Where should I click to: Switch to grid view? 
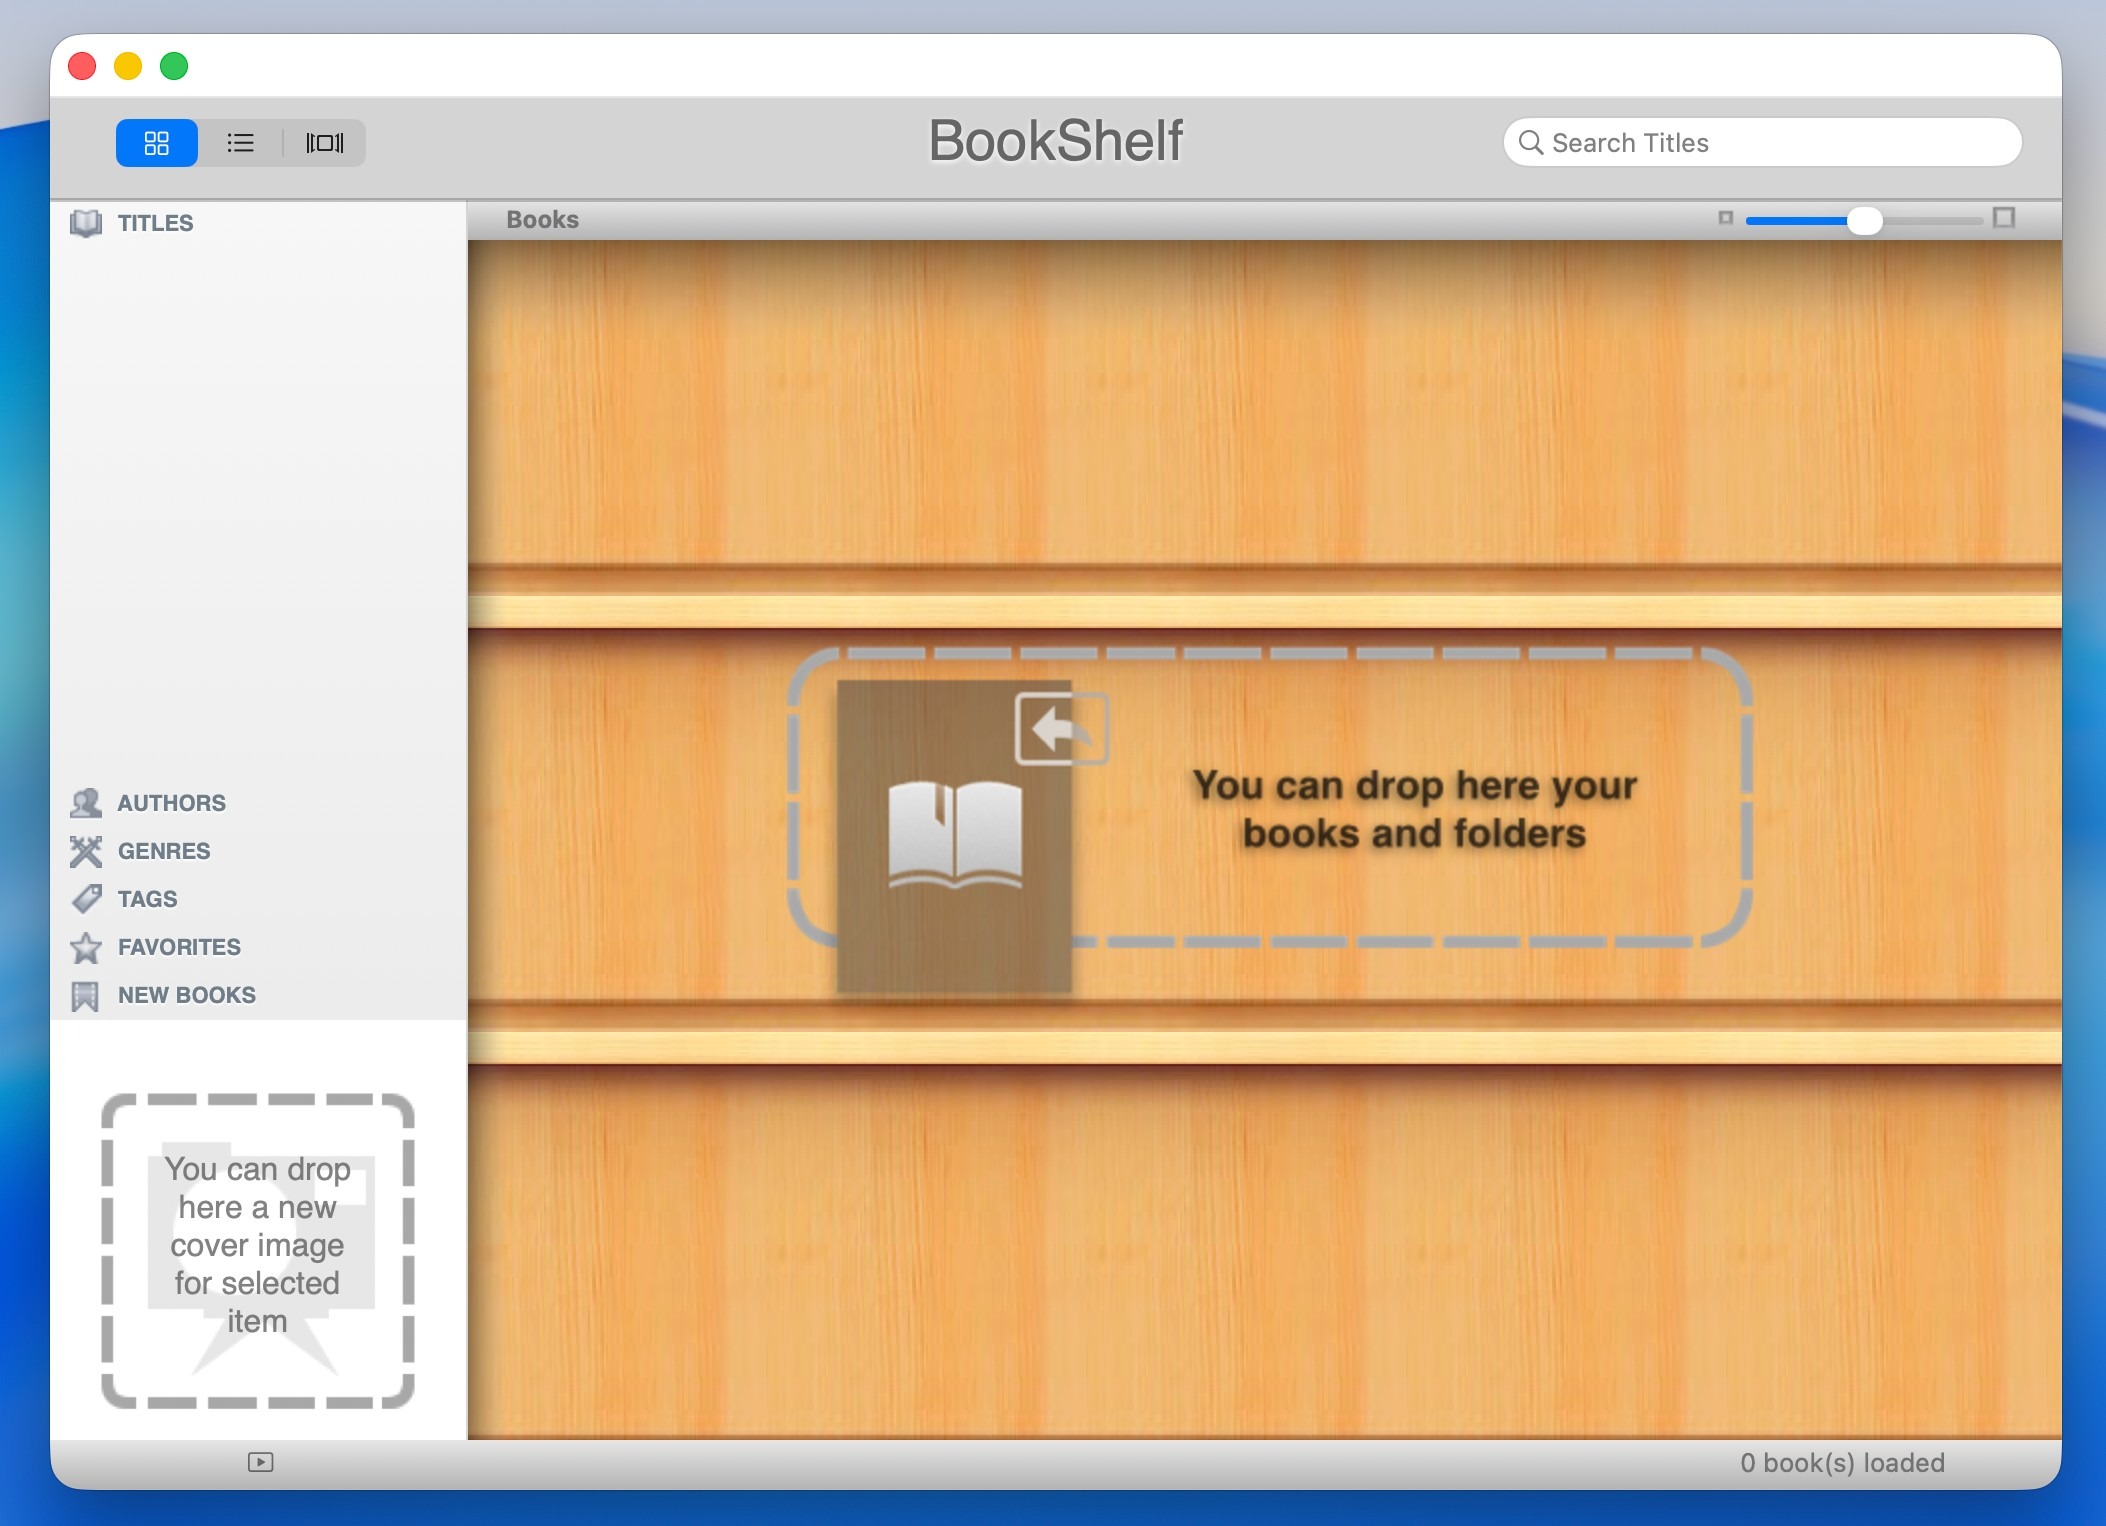pos(157,143)
